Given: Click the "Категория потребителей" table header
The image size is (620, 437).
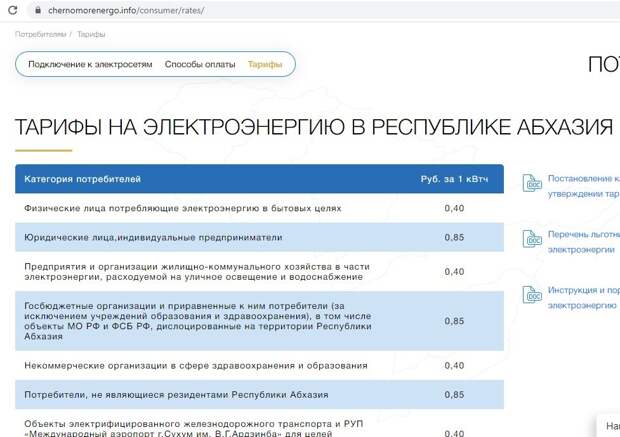Looking at the screenshot, I should click(x=83, y=179).
